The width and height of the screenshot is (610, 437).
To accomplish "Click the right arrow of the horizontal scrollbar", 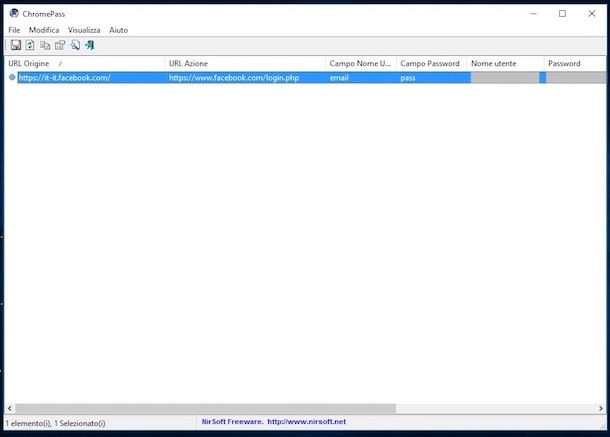I will [x=601, y=408].
